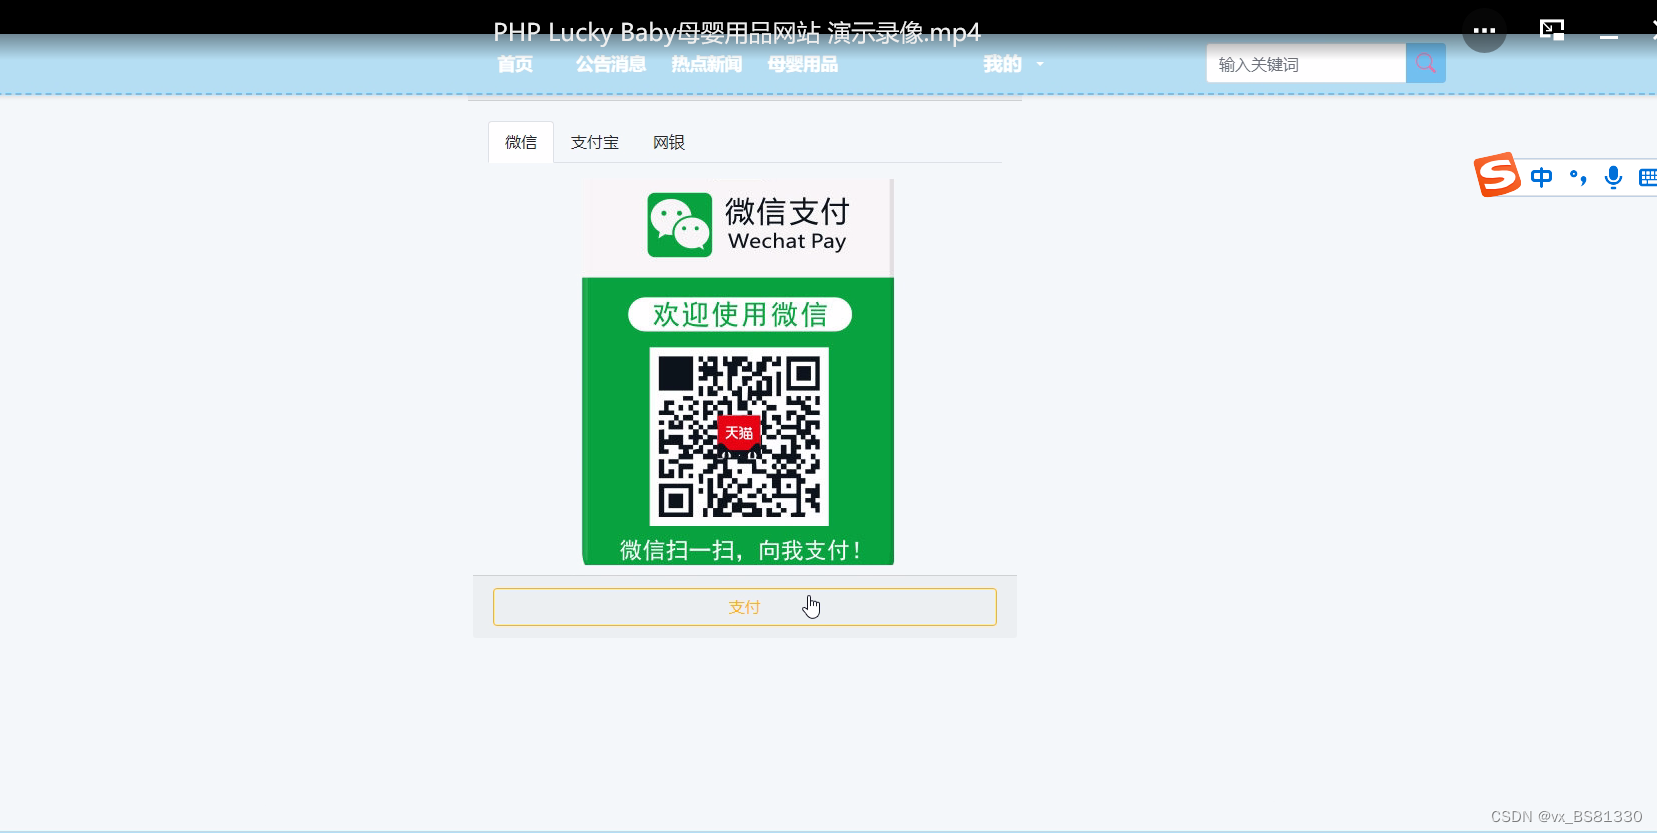The image size is (1657, 833).
Task: Open the video player more options icon
Action: [x=1484, y=30]
